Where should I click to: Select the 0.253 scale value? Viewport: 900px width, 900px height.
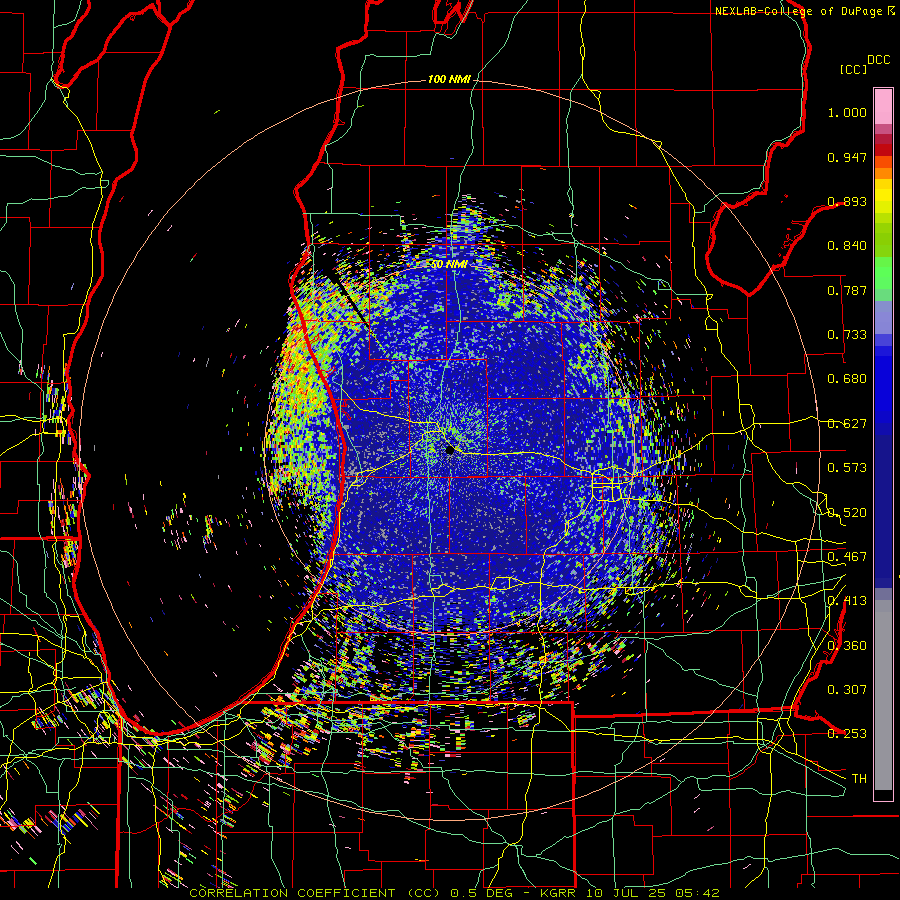pos(847,734)
